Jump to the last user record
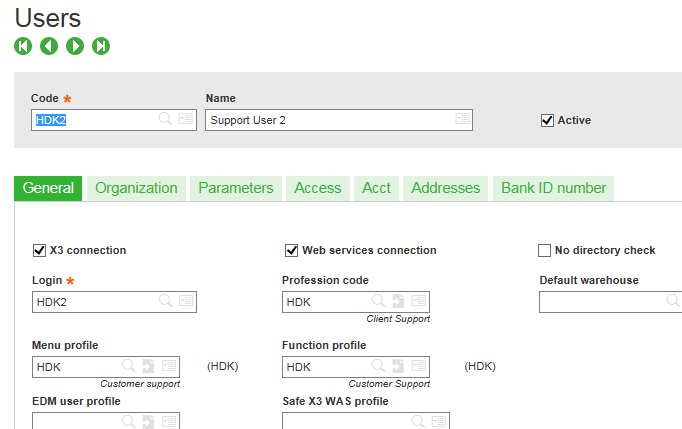This screenshot has height=429, width=682. (x=101, y=46)
